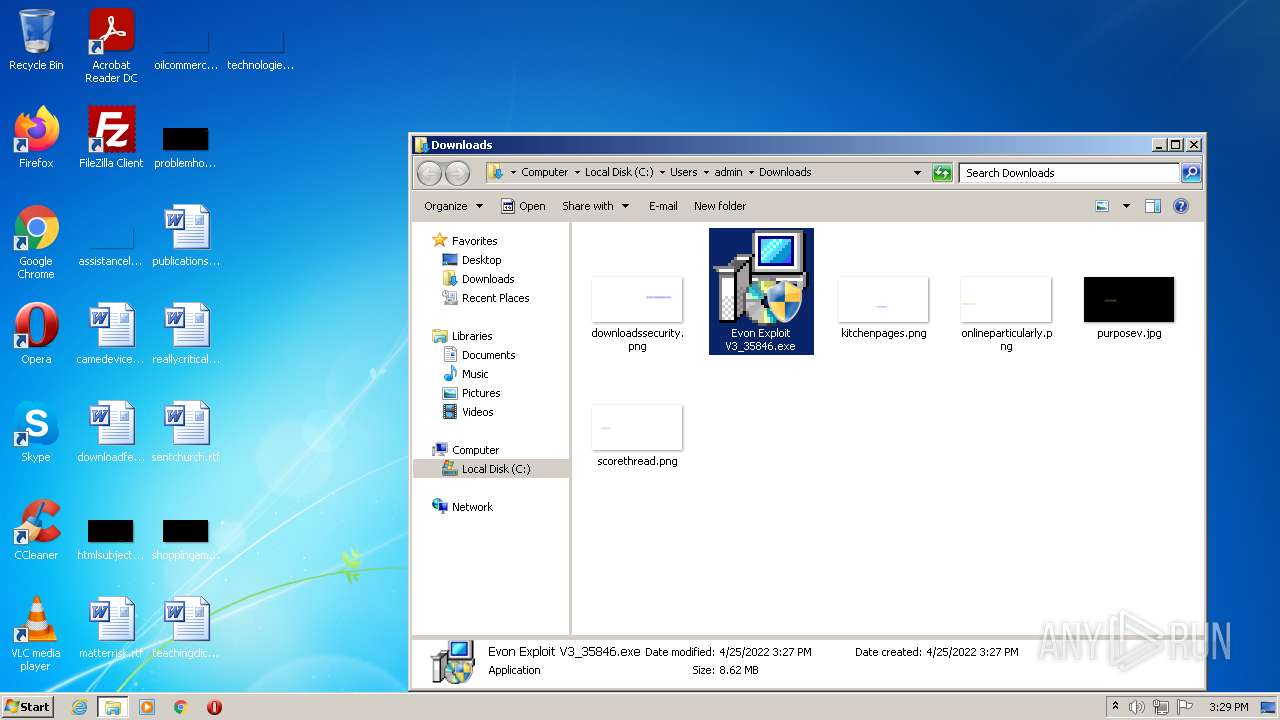Image resolution: width=1280 pixels, height=720 pixels.
Task: Expand the admin breadcrumb arrow
Action: coord(751,173)
